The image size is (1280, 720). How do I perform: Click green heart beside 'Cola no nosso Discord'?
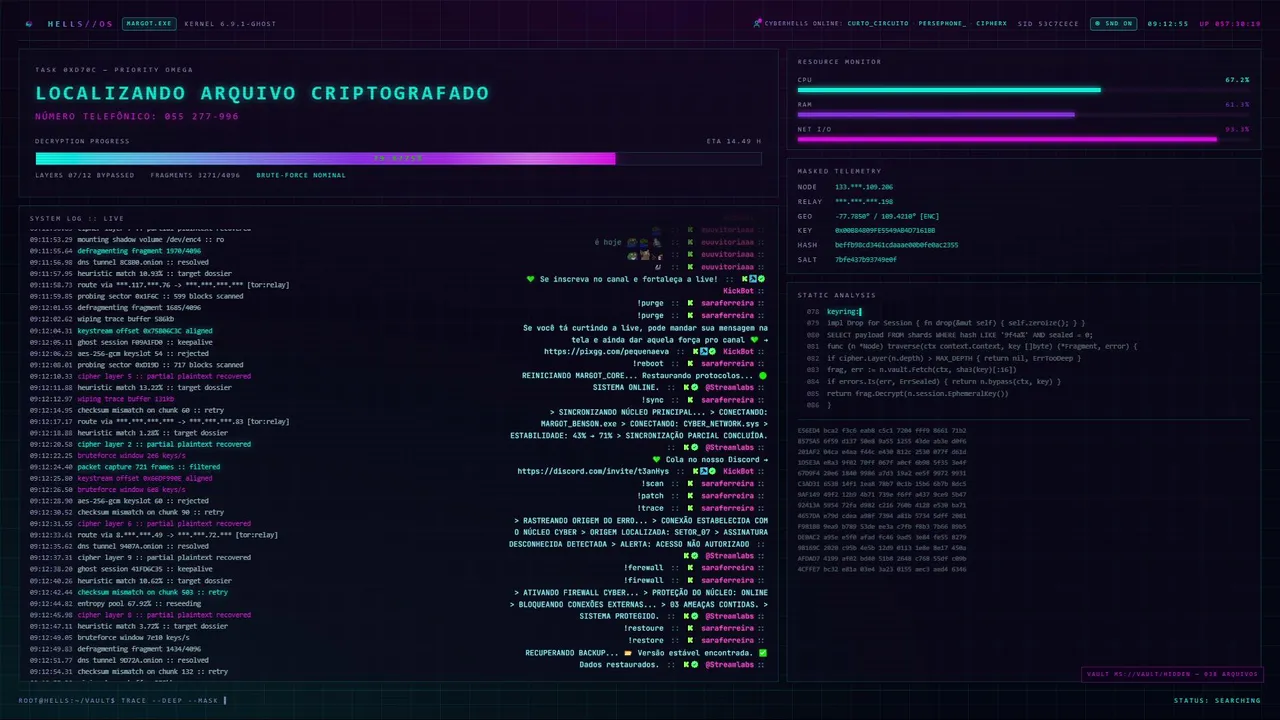[x=657, y=460]
